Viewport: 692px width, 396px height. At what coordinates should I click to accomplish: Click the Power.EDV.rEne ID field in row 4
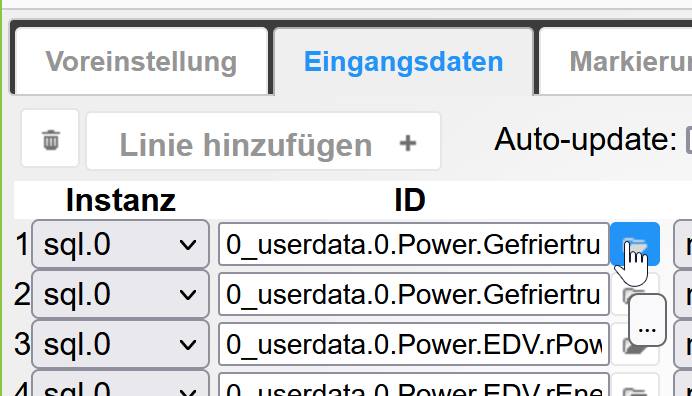pyautogui.click(x=414, y=385)
